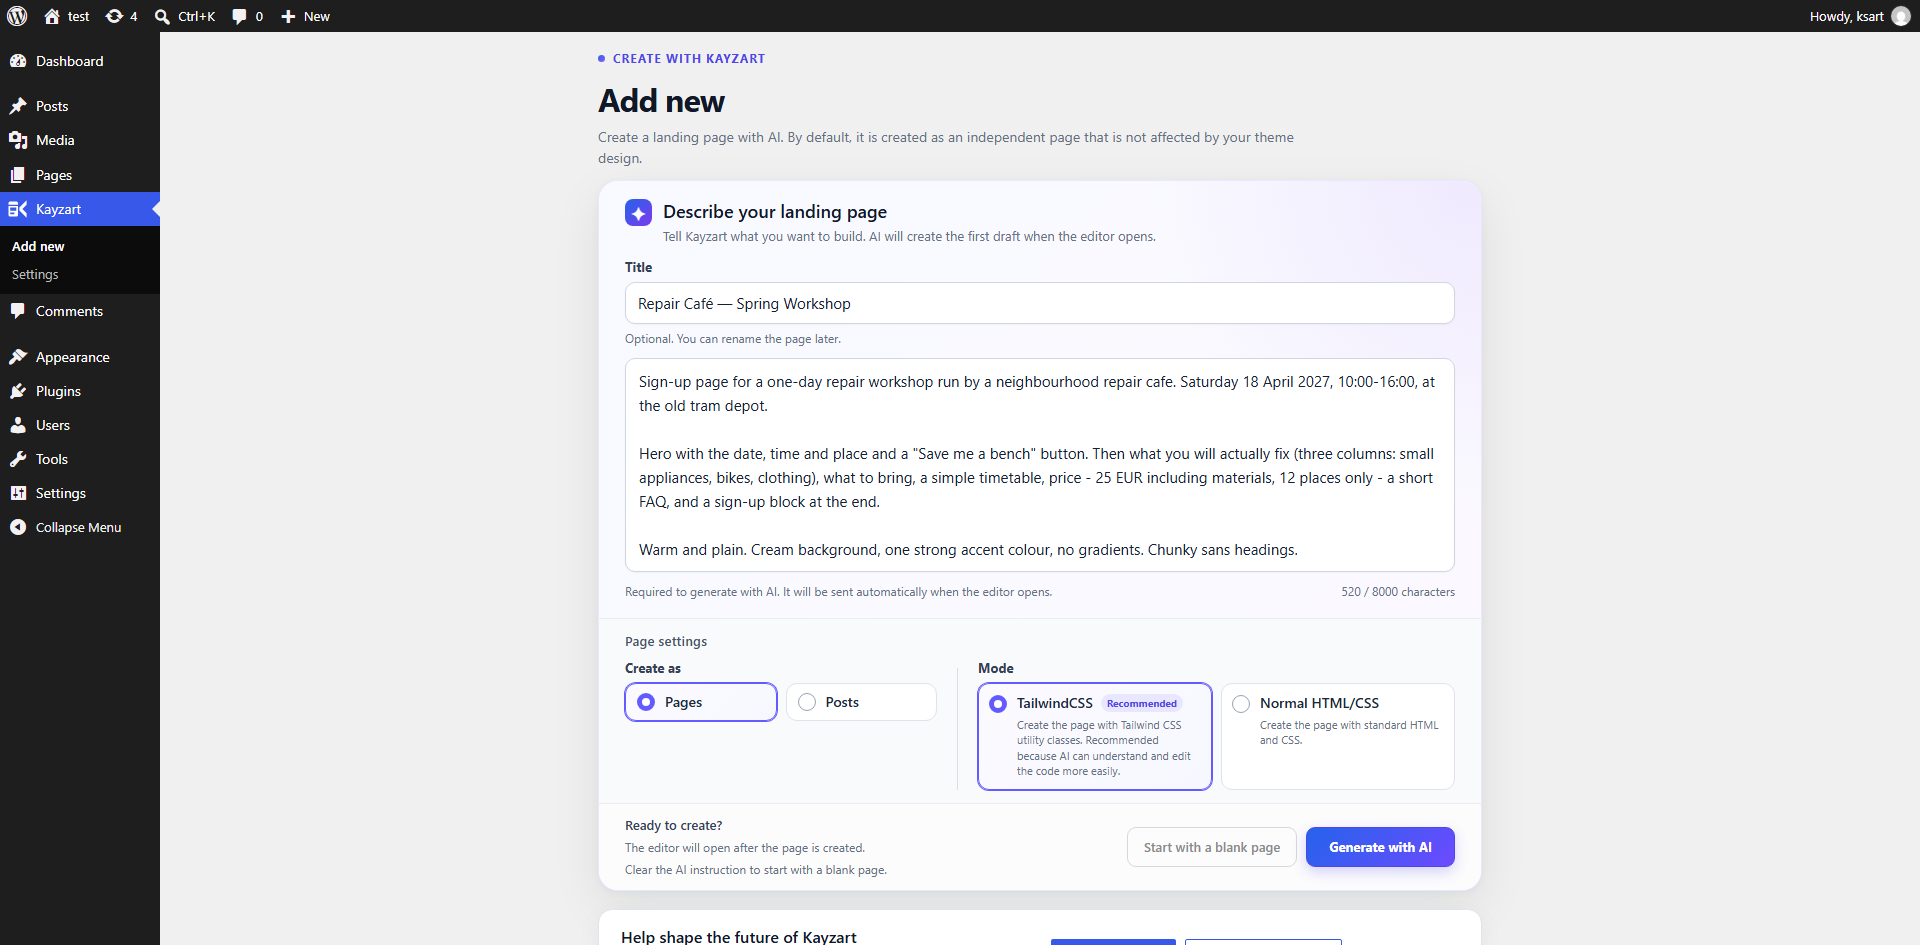The width and height of the screenshot is (1920, 945).
Task: Click the 'Page settings' heading
Action: point(666,642)
